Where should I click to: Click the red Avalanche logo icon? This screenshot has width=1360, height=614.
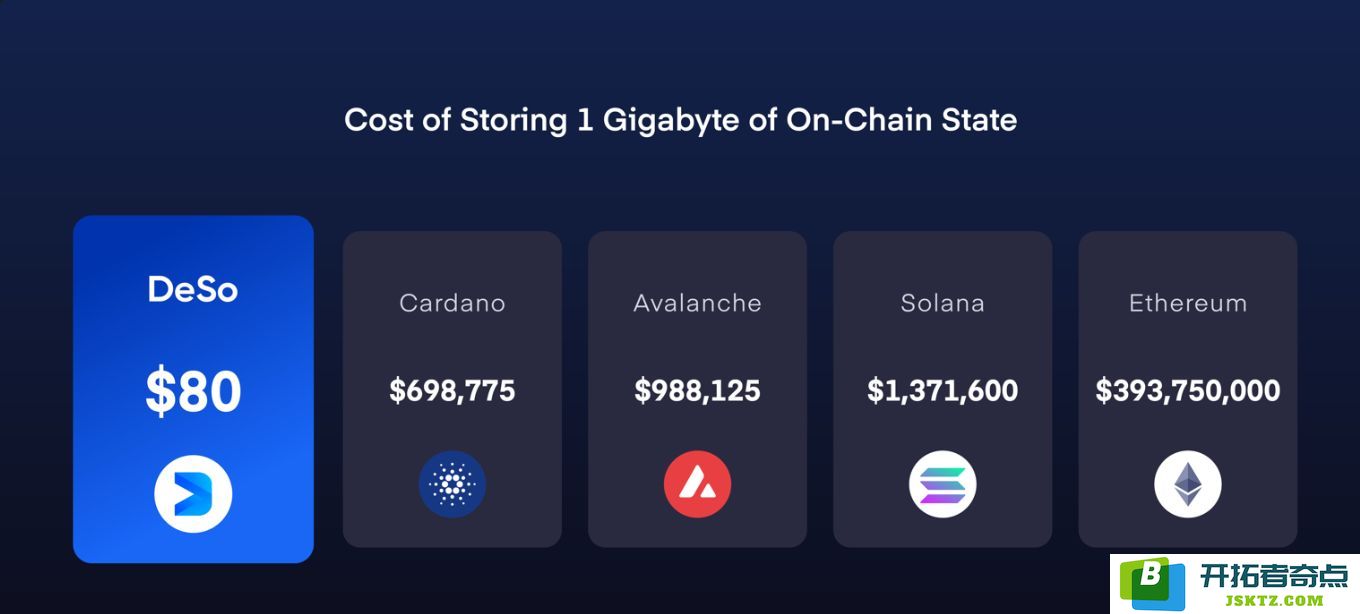(697, 485)
